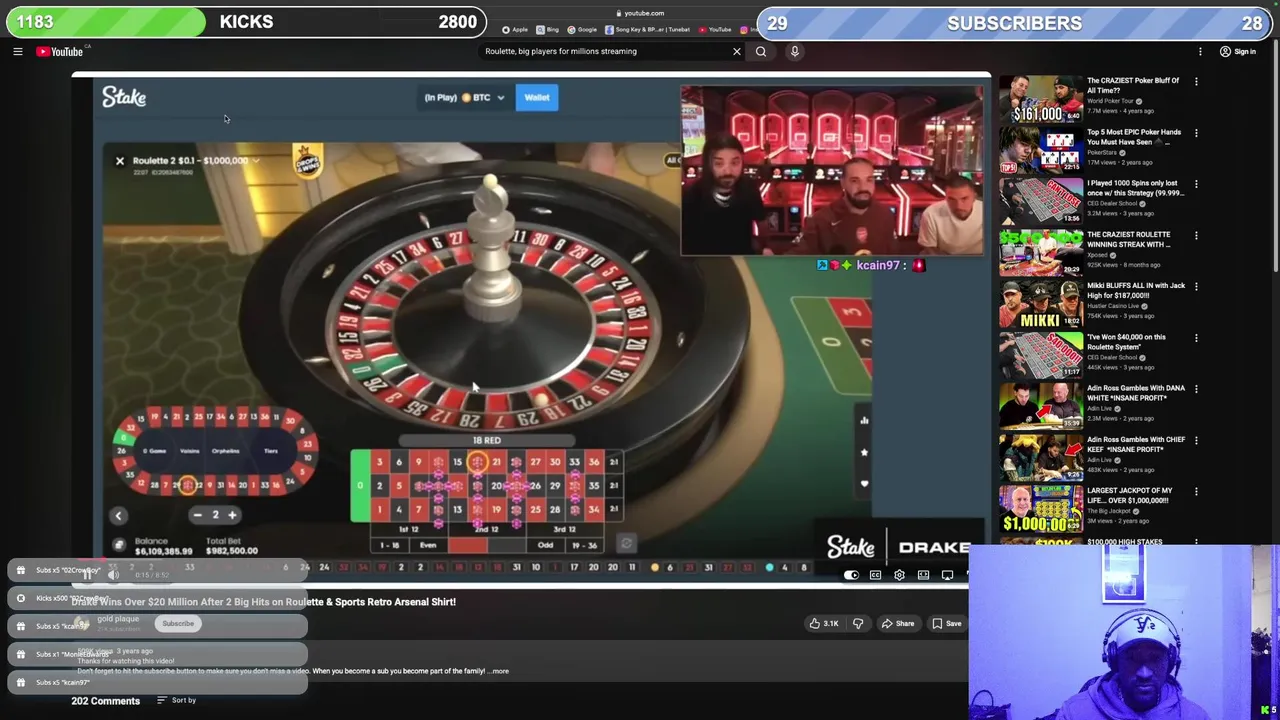Open options menu for CRAZIEST Poker Bluff video

(x=1196, y=82)
